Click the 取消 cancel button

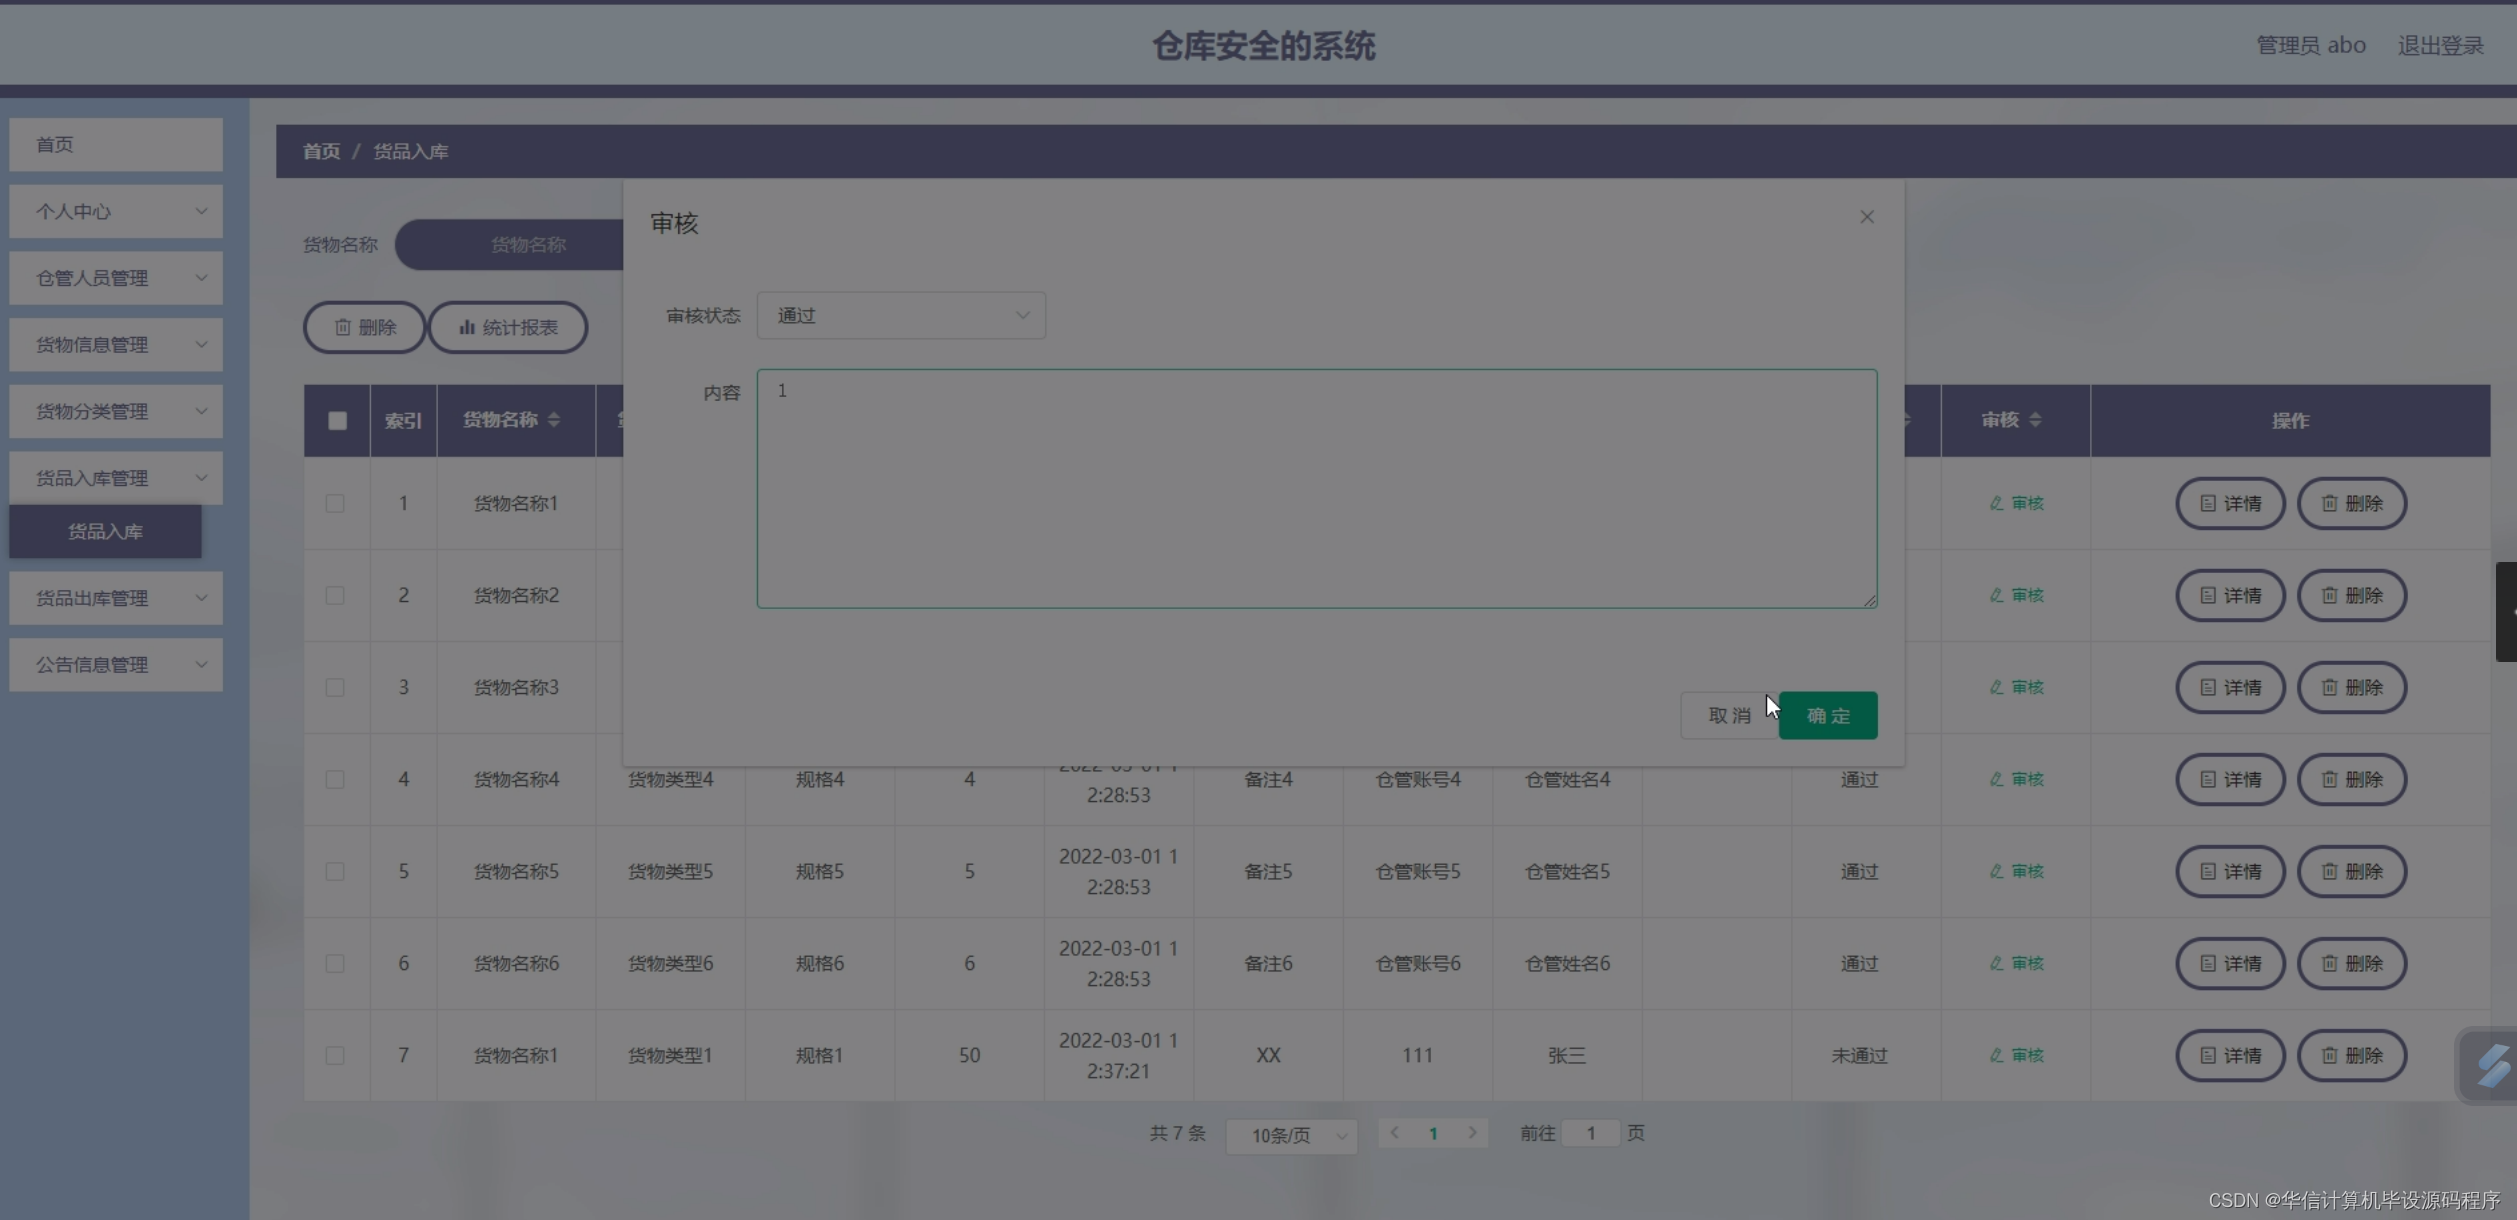tap(1729, 715)
